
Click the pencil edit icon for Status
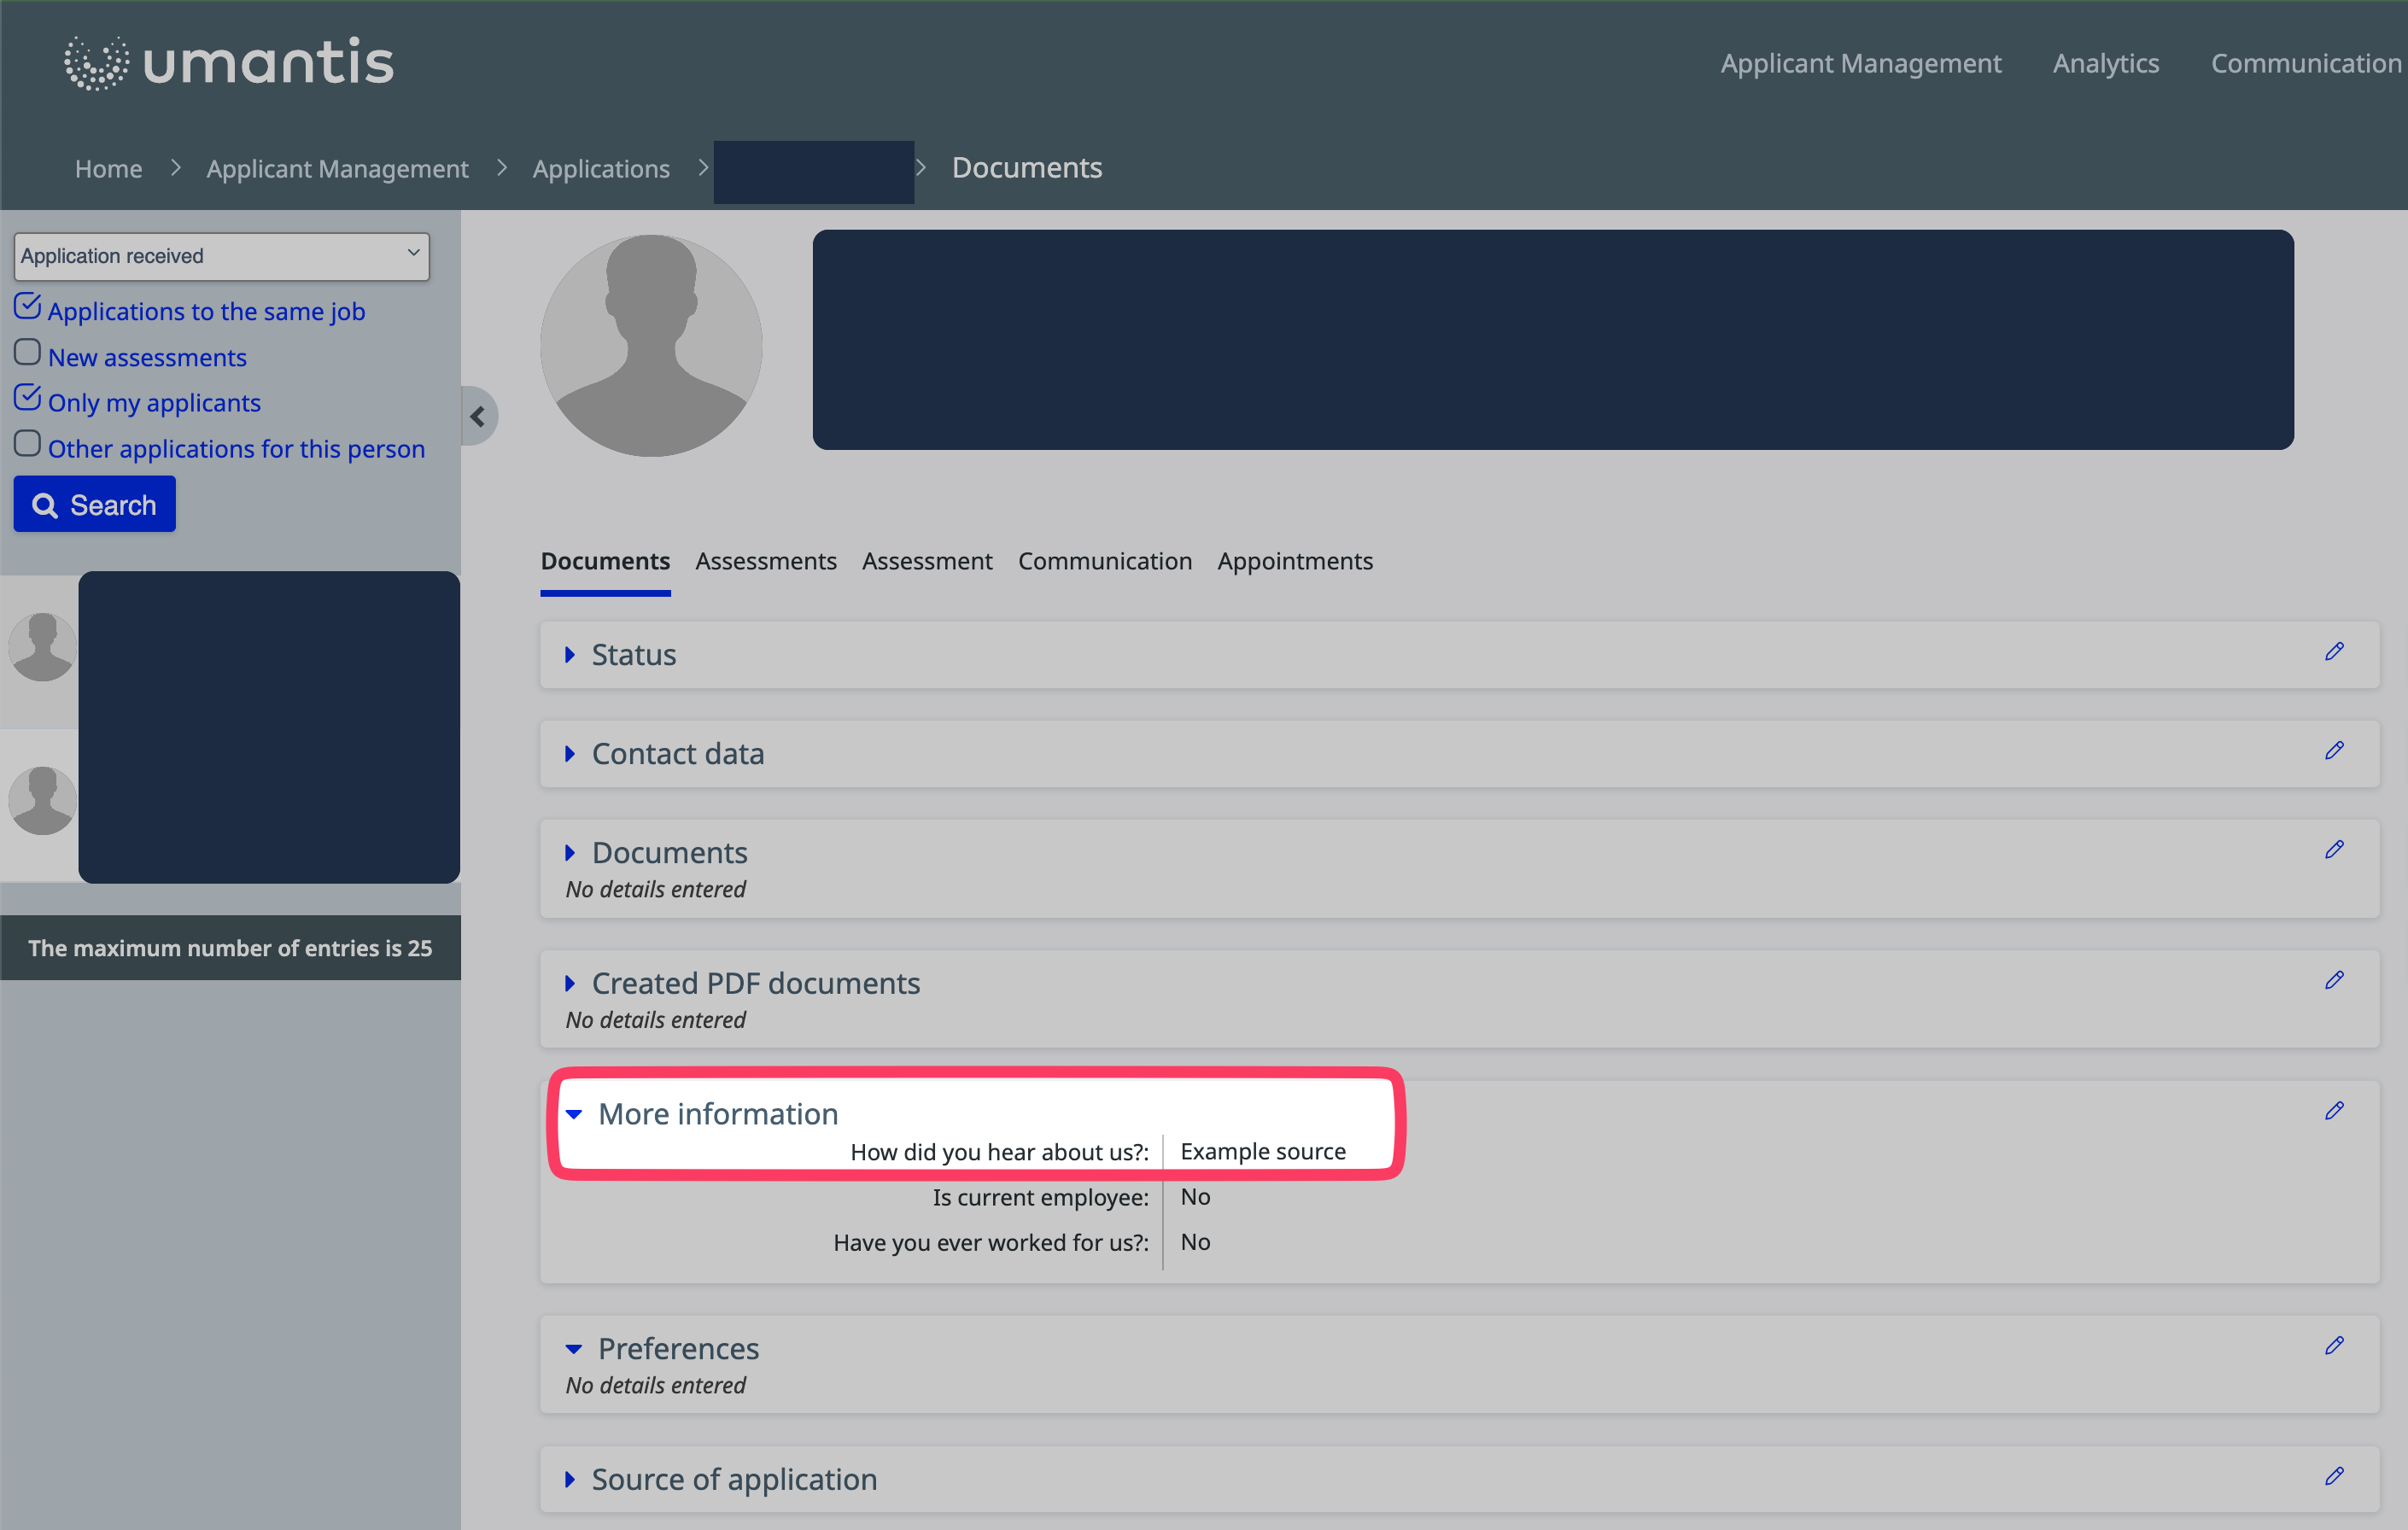coord(2333,652)
